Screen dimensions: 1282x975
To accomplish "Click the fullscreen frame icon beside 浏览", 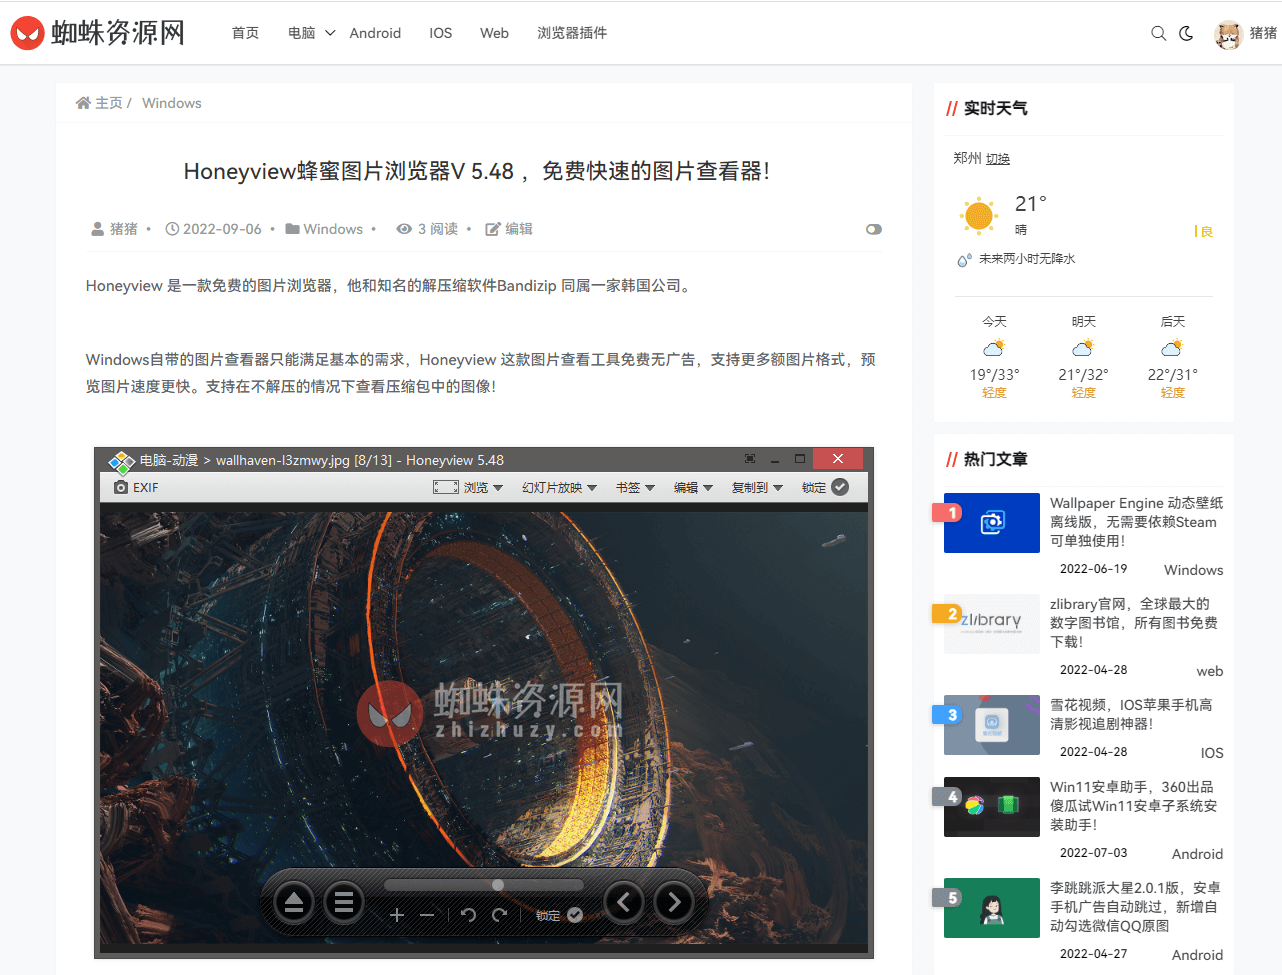I will point(446,488).
